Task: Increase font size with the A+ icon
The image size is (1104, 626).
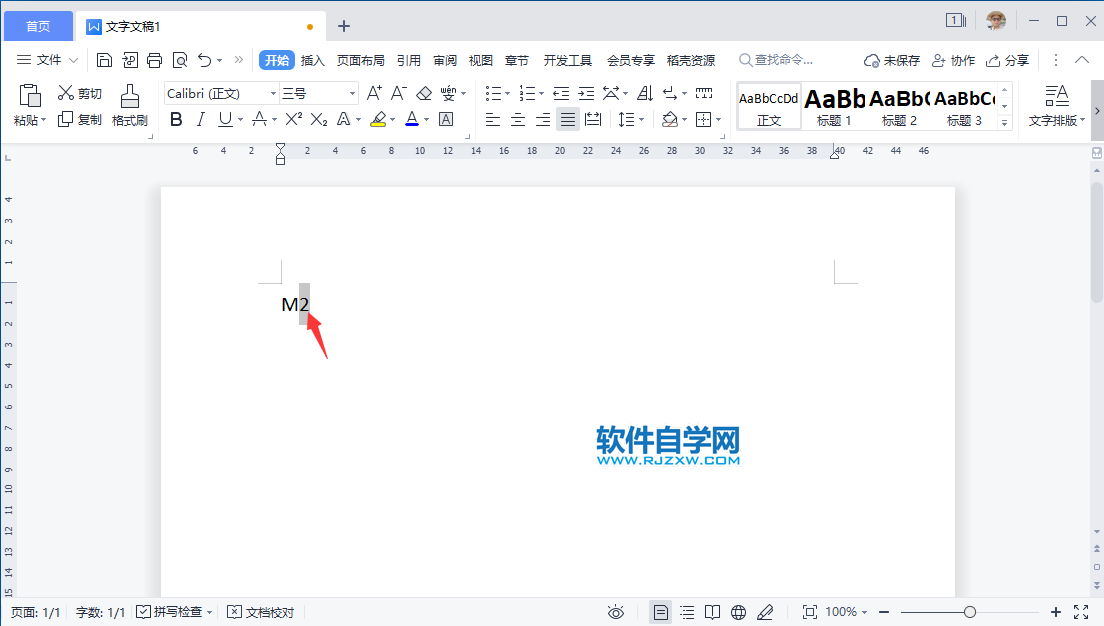Action: pyautogui.click(x=374, y=92)
